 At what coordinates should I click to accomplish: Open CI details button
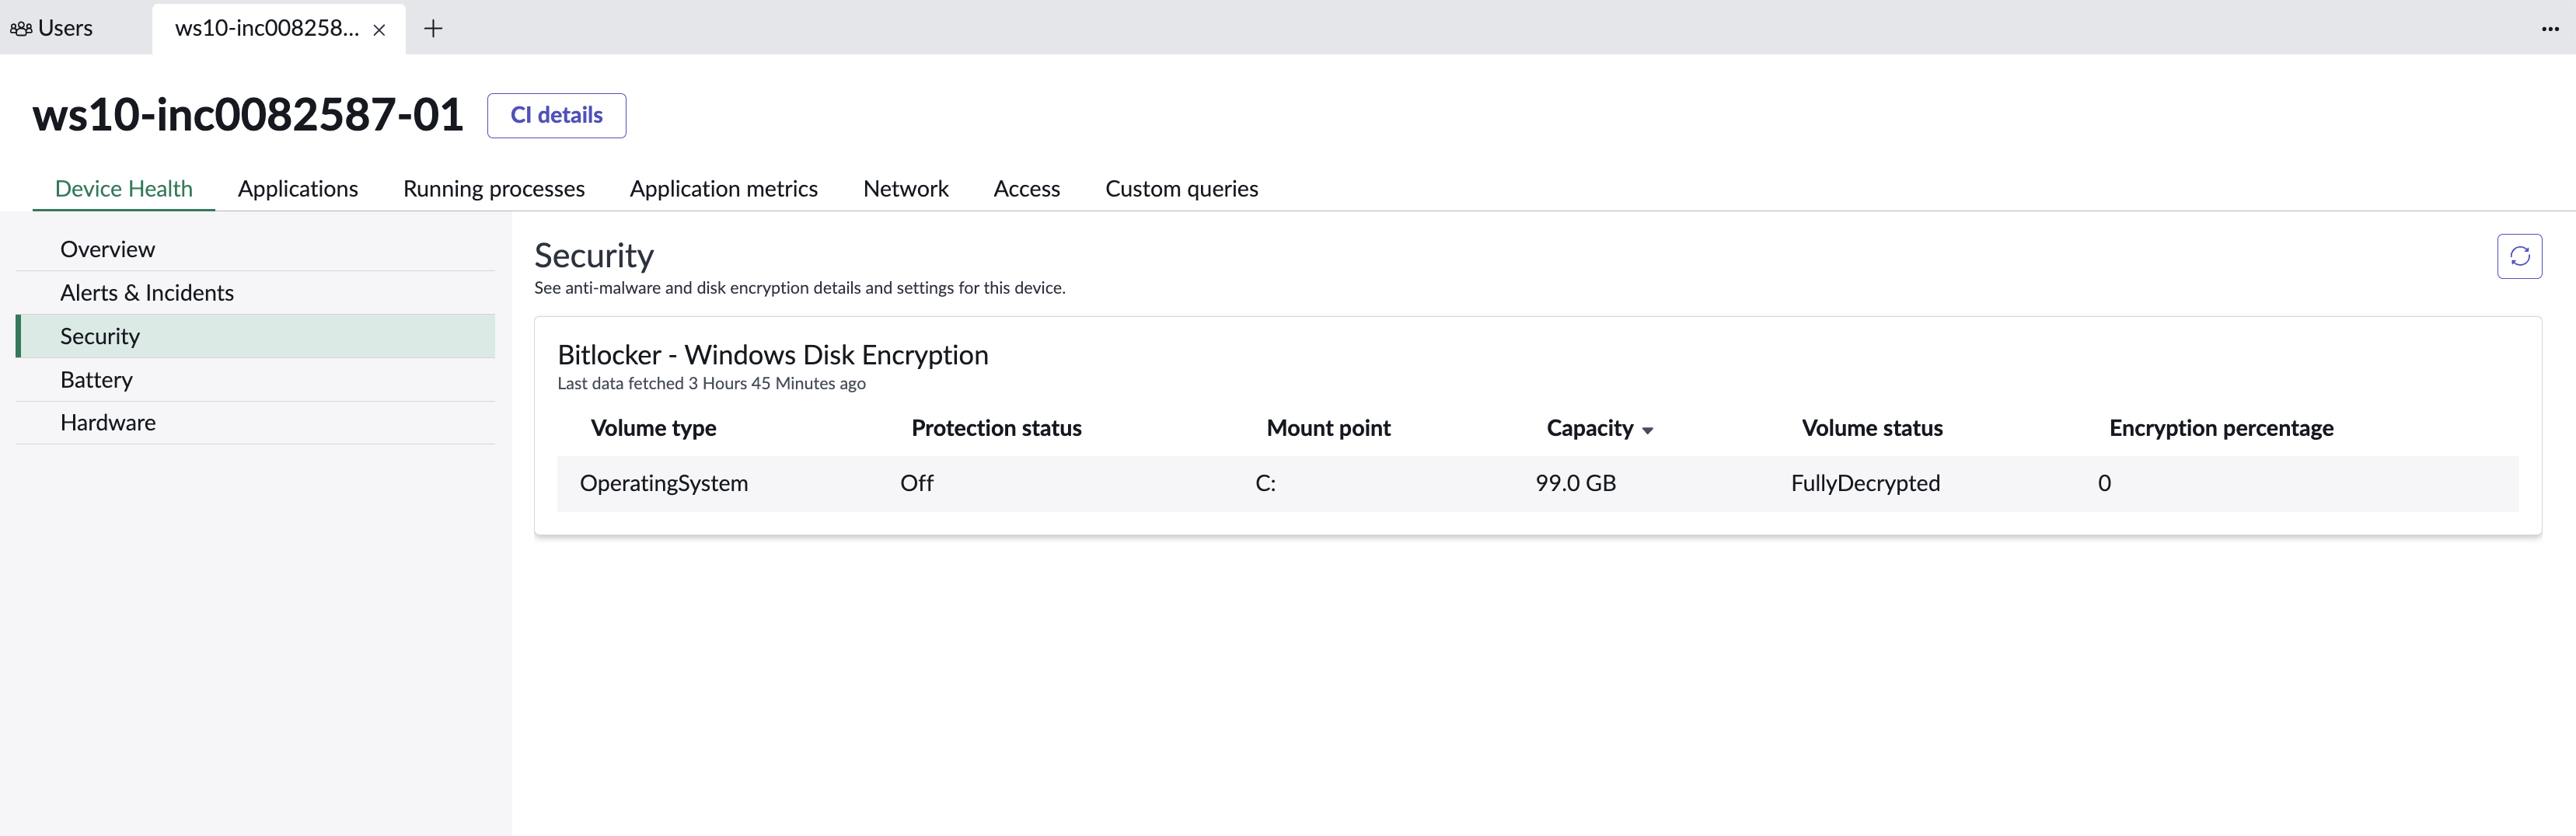point(556,115)
